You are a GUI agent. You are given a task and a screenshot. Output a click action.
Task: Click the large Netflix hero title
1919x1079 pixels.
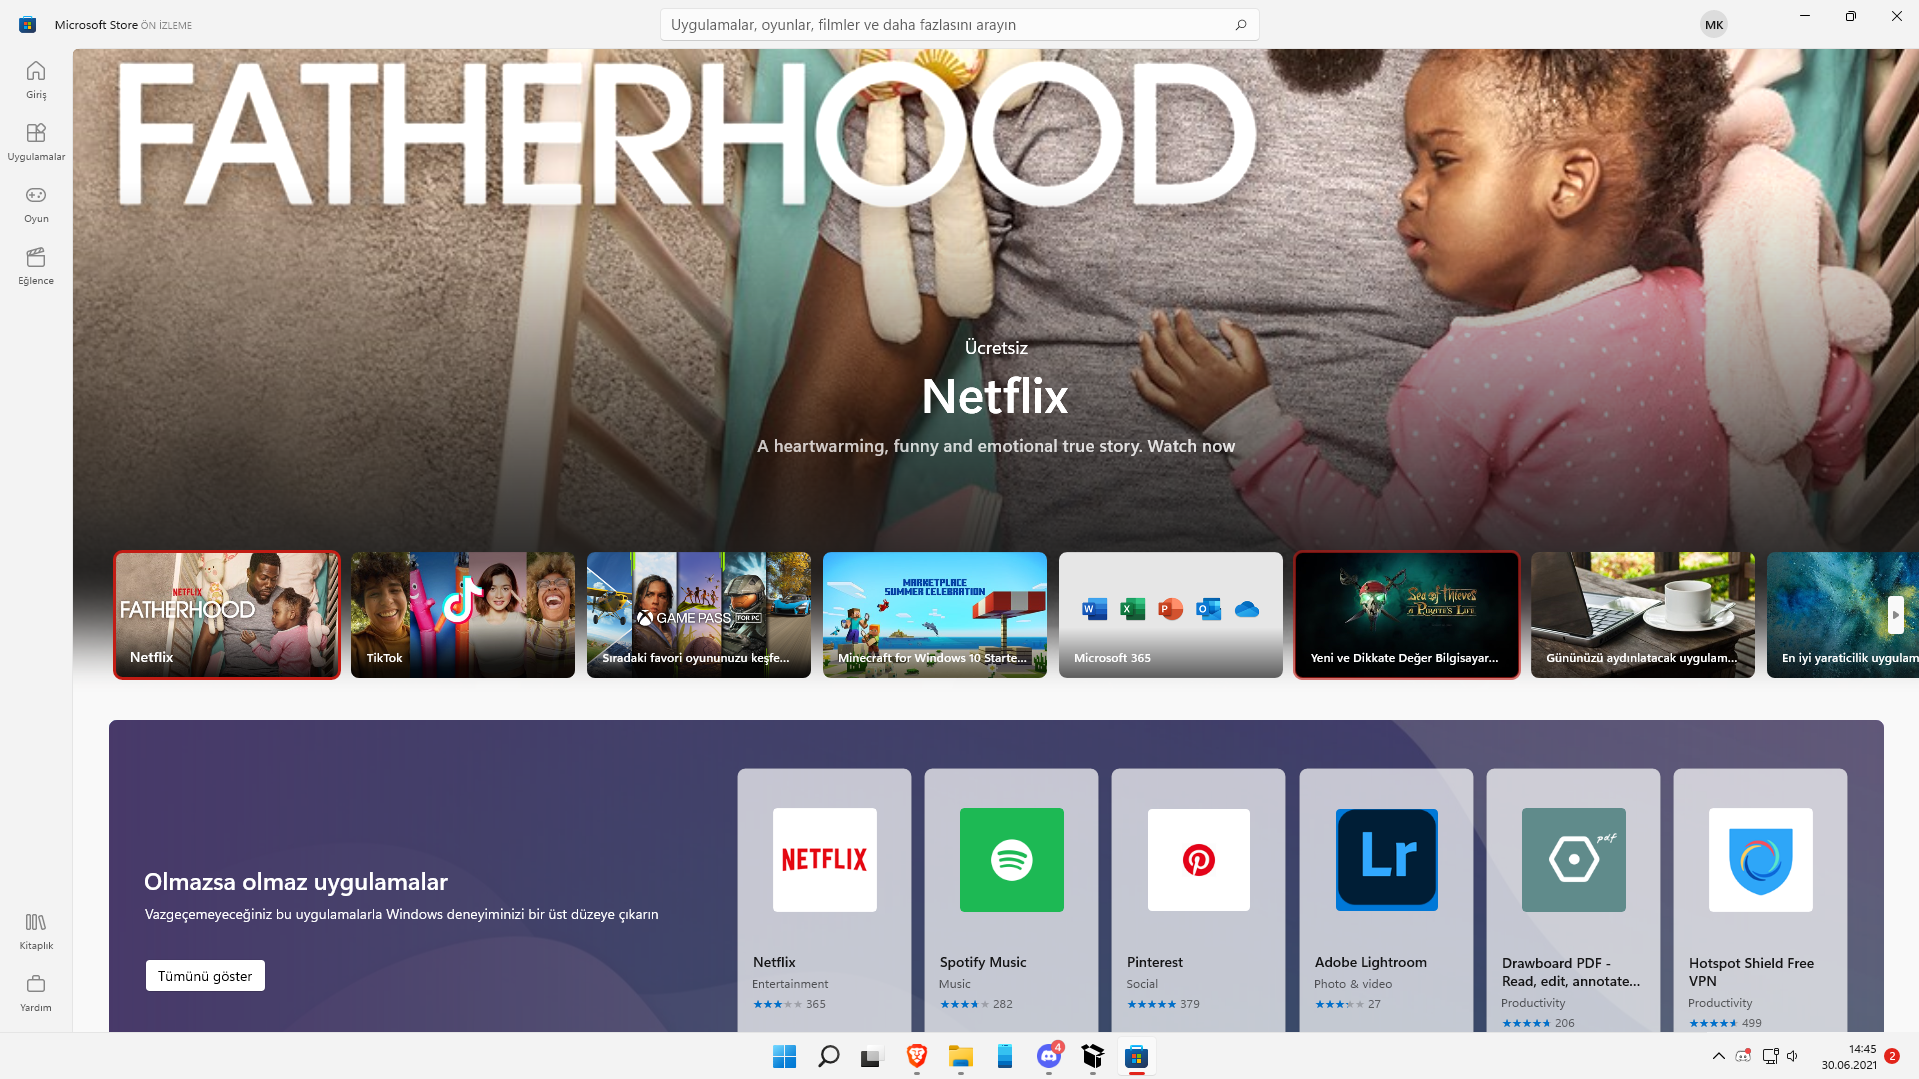tap(995, 396)
